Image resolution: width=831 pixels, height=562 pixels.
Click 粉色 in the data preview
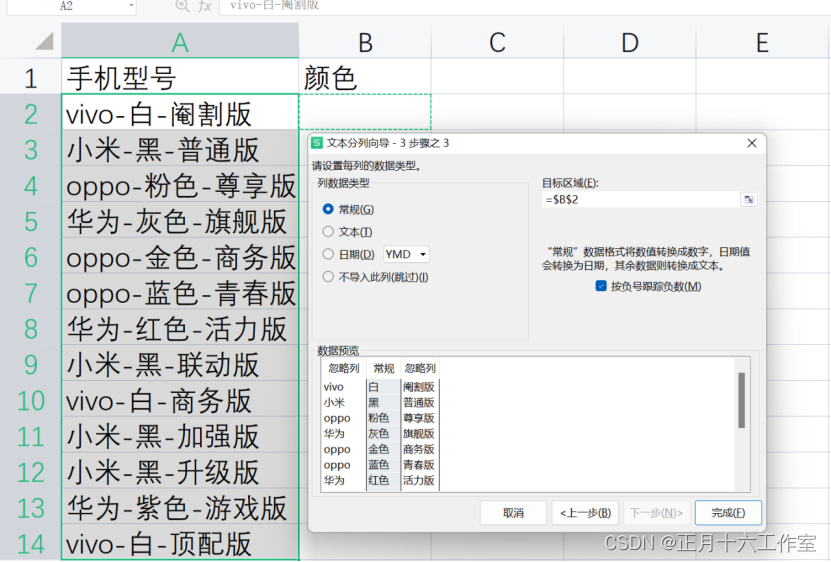[378, 418]
